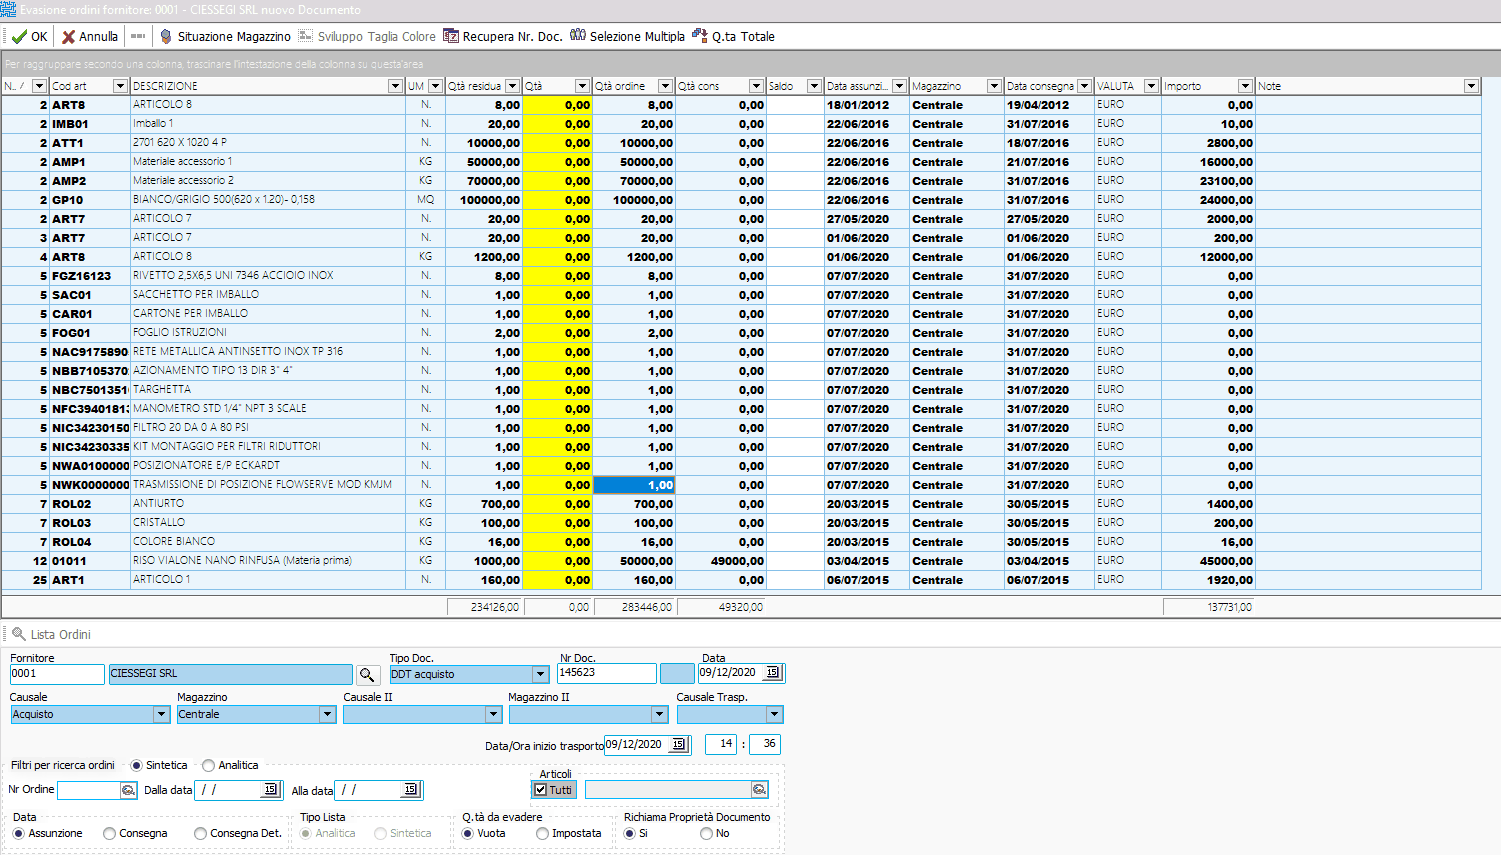Open the Importo column filter arrow

[1245, 86]
